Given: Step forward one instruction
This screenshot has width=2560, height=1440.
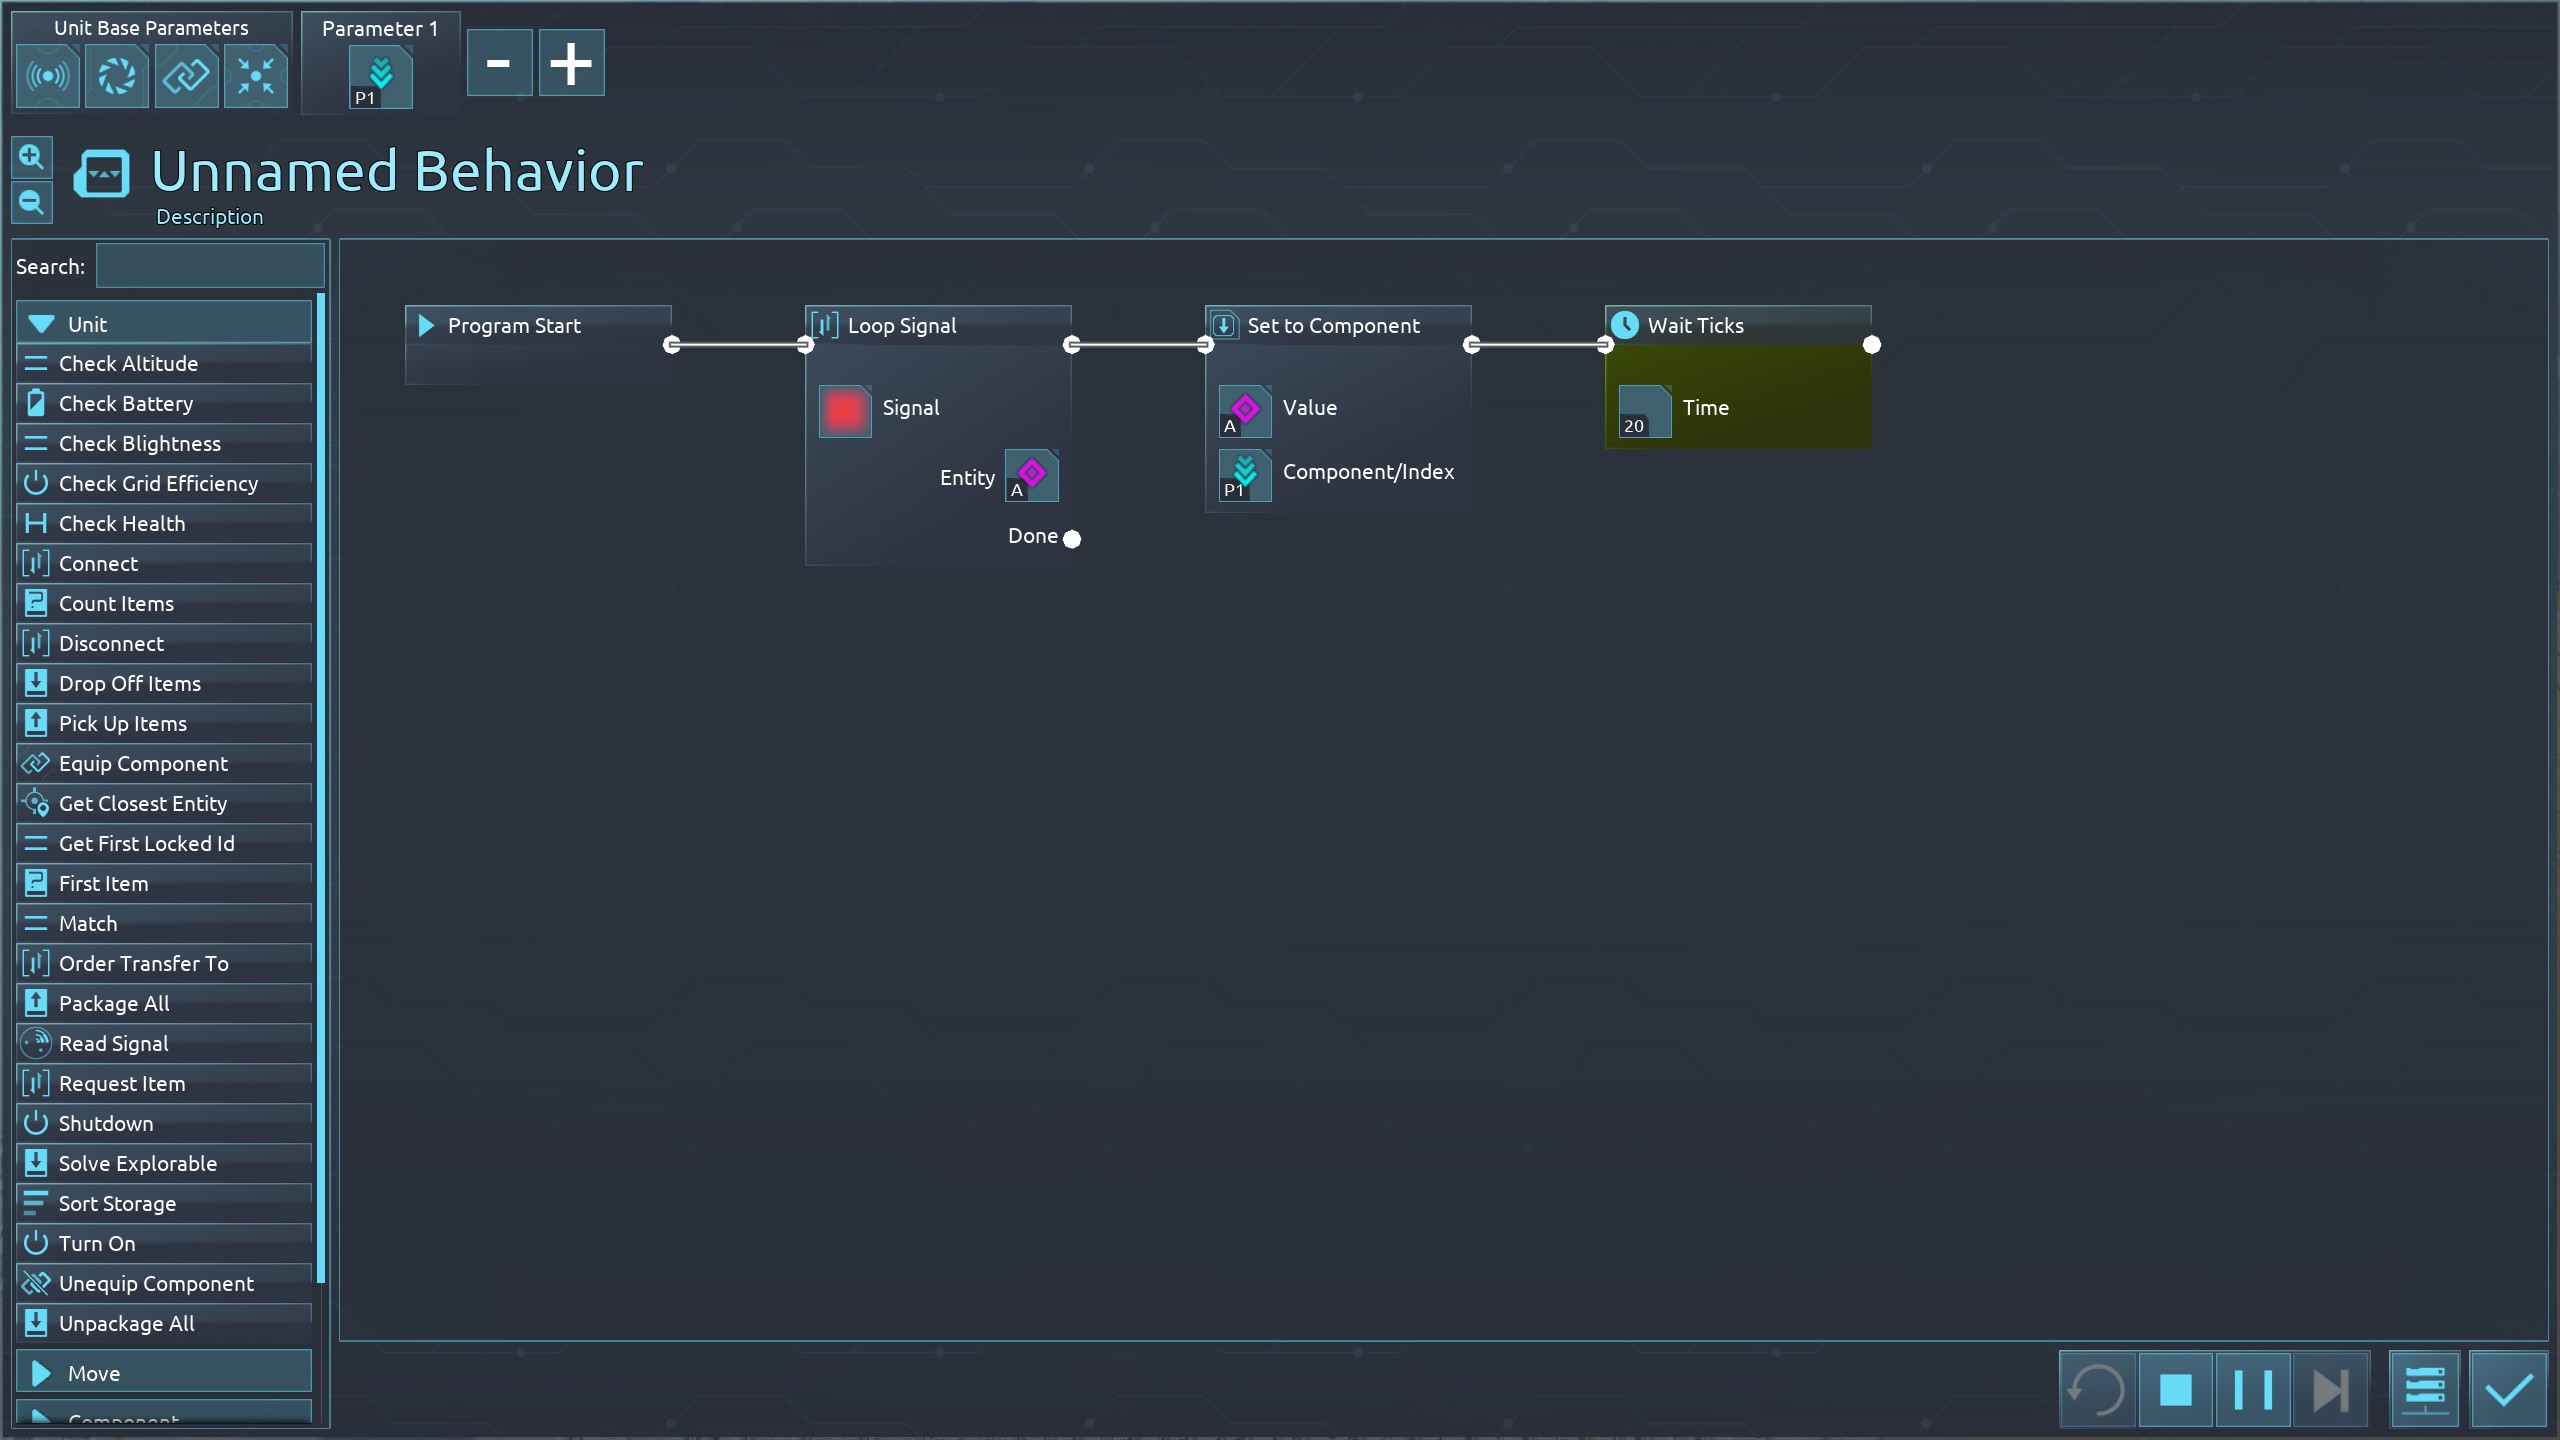Looking at the screenshot, I should [2330, 1390].
